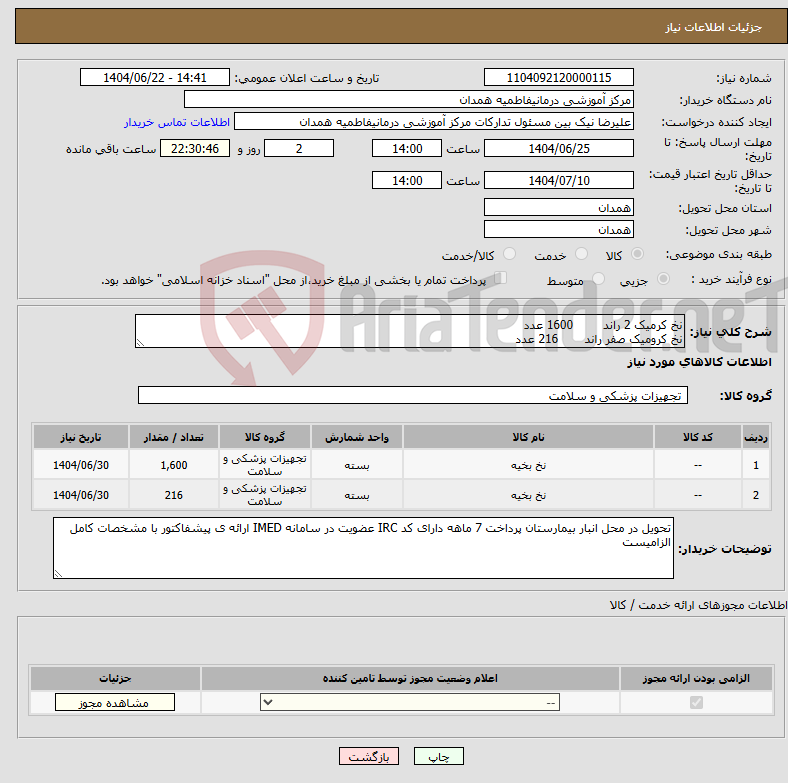788x783 pixels.
Task: Choose the متوسط purchase type radio
Action: 598,278
